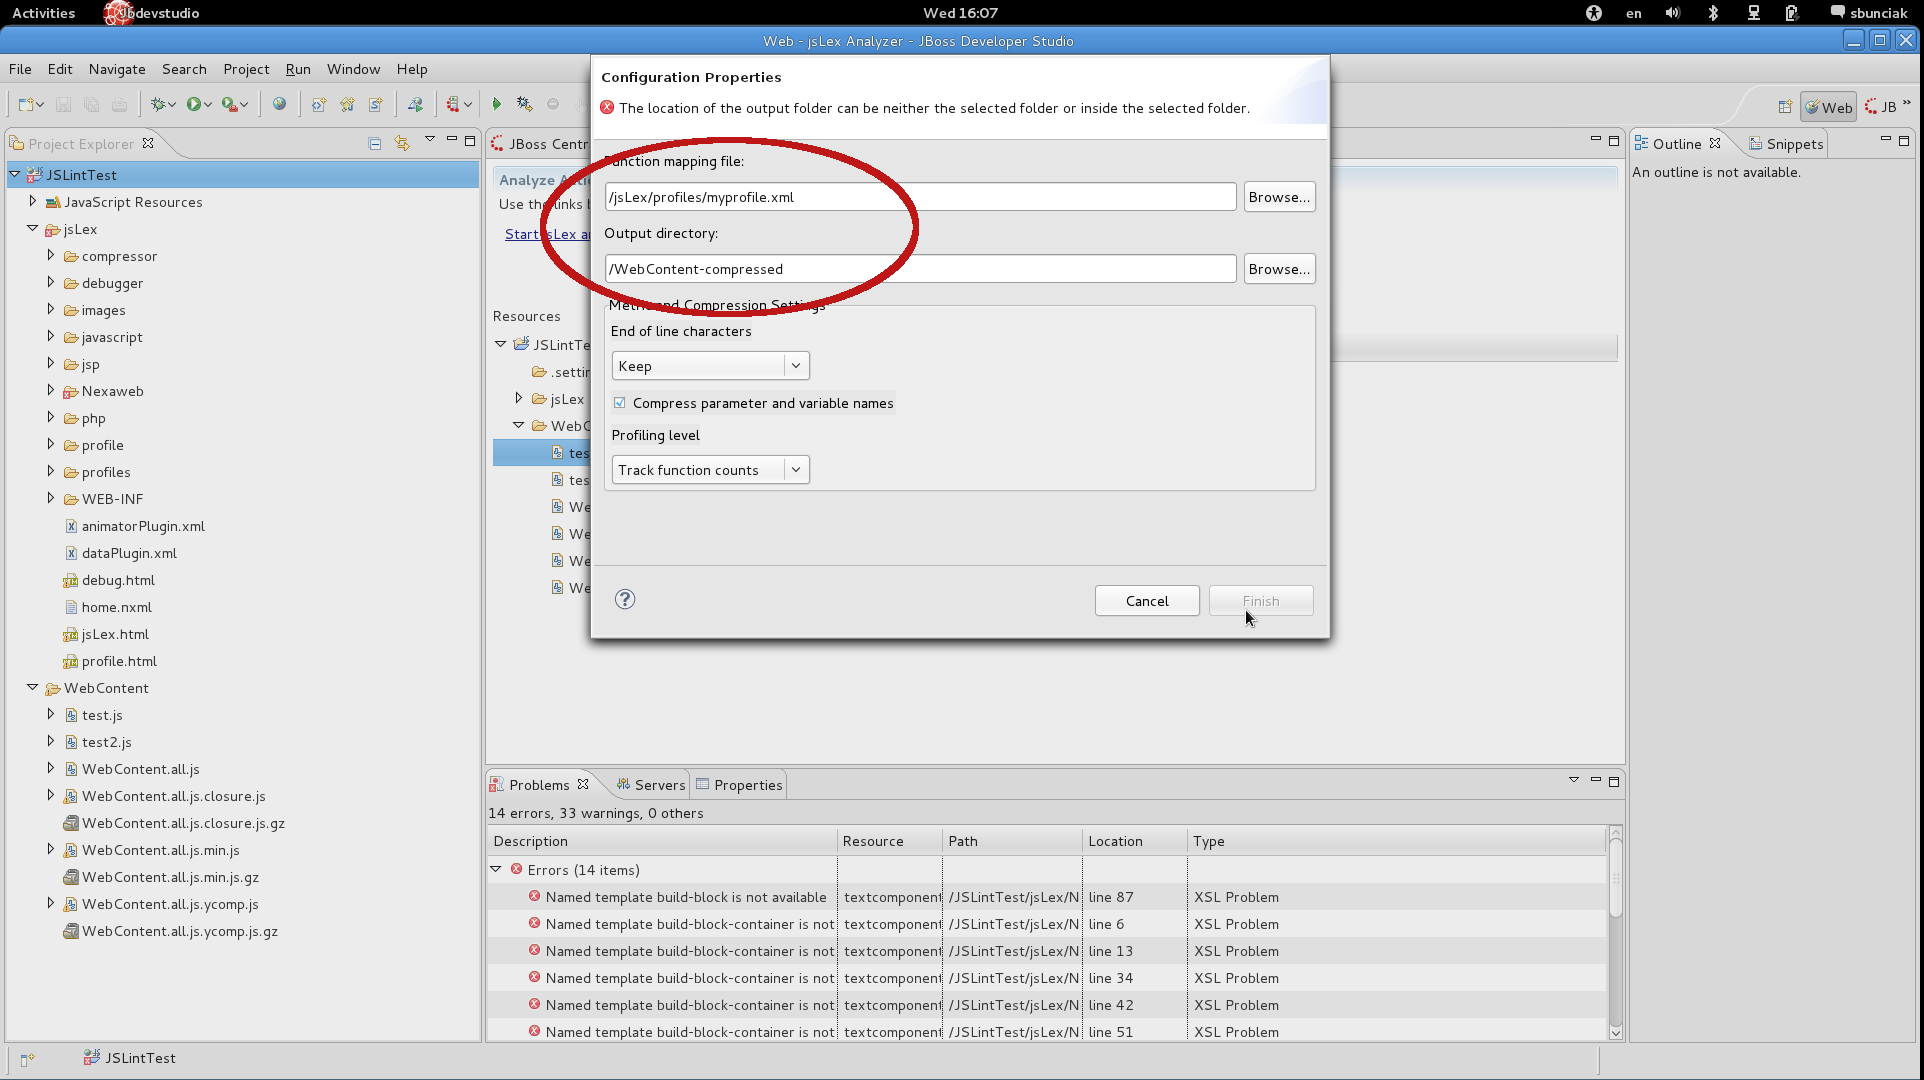This screenshot has width=1924, height=1080.
Task: Open the Profiling level dropdown
Action: [x=709, y=470]
